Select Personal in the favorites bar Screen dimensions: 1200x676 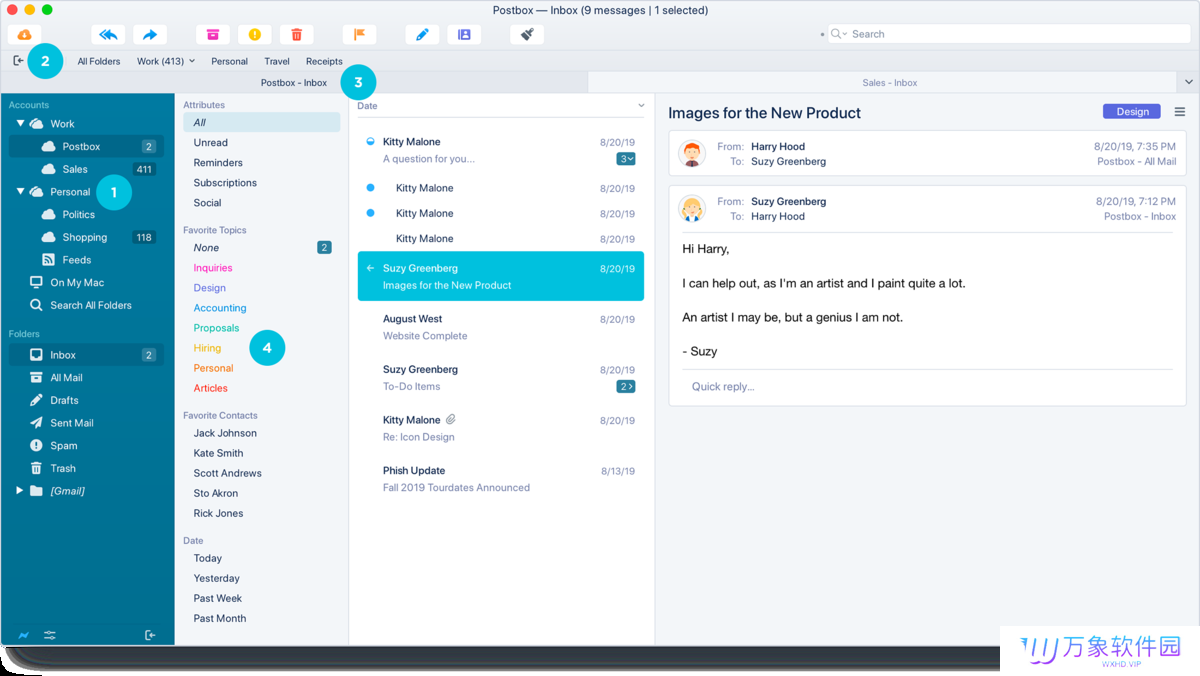[229, 61]
